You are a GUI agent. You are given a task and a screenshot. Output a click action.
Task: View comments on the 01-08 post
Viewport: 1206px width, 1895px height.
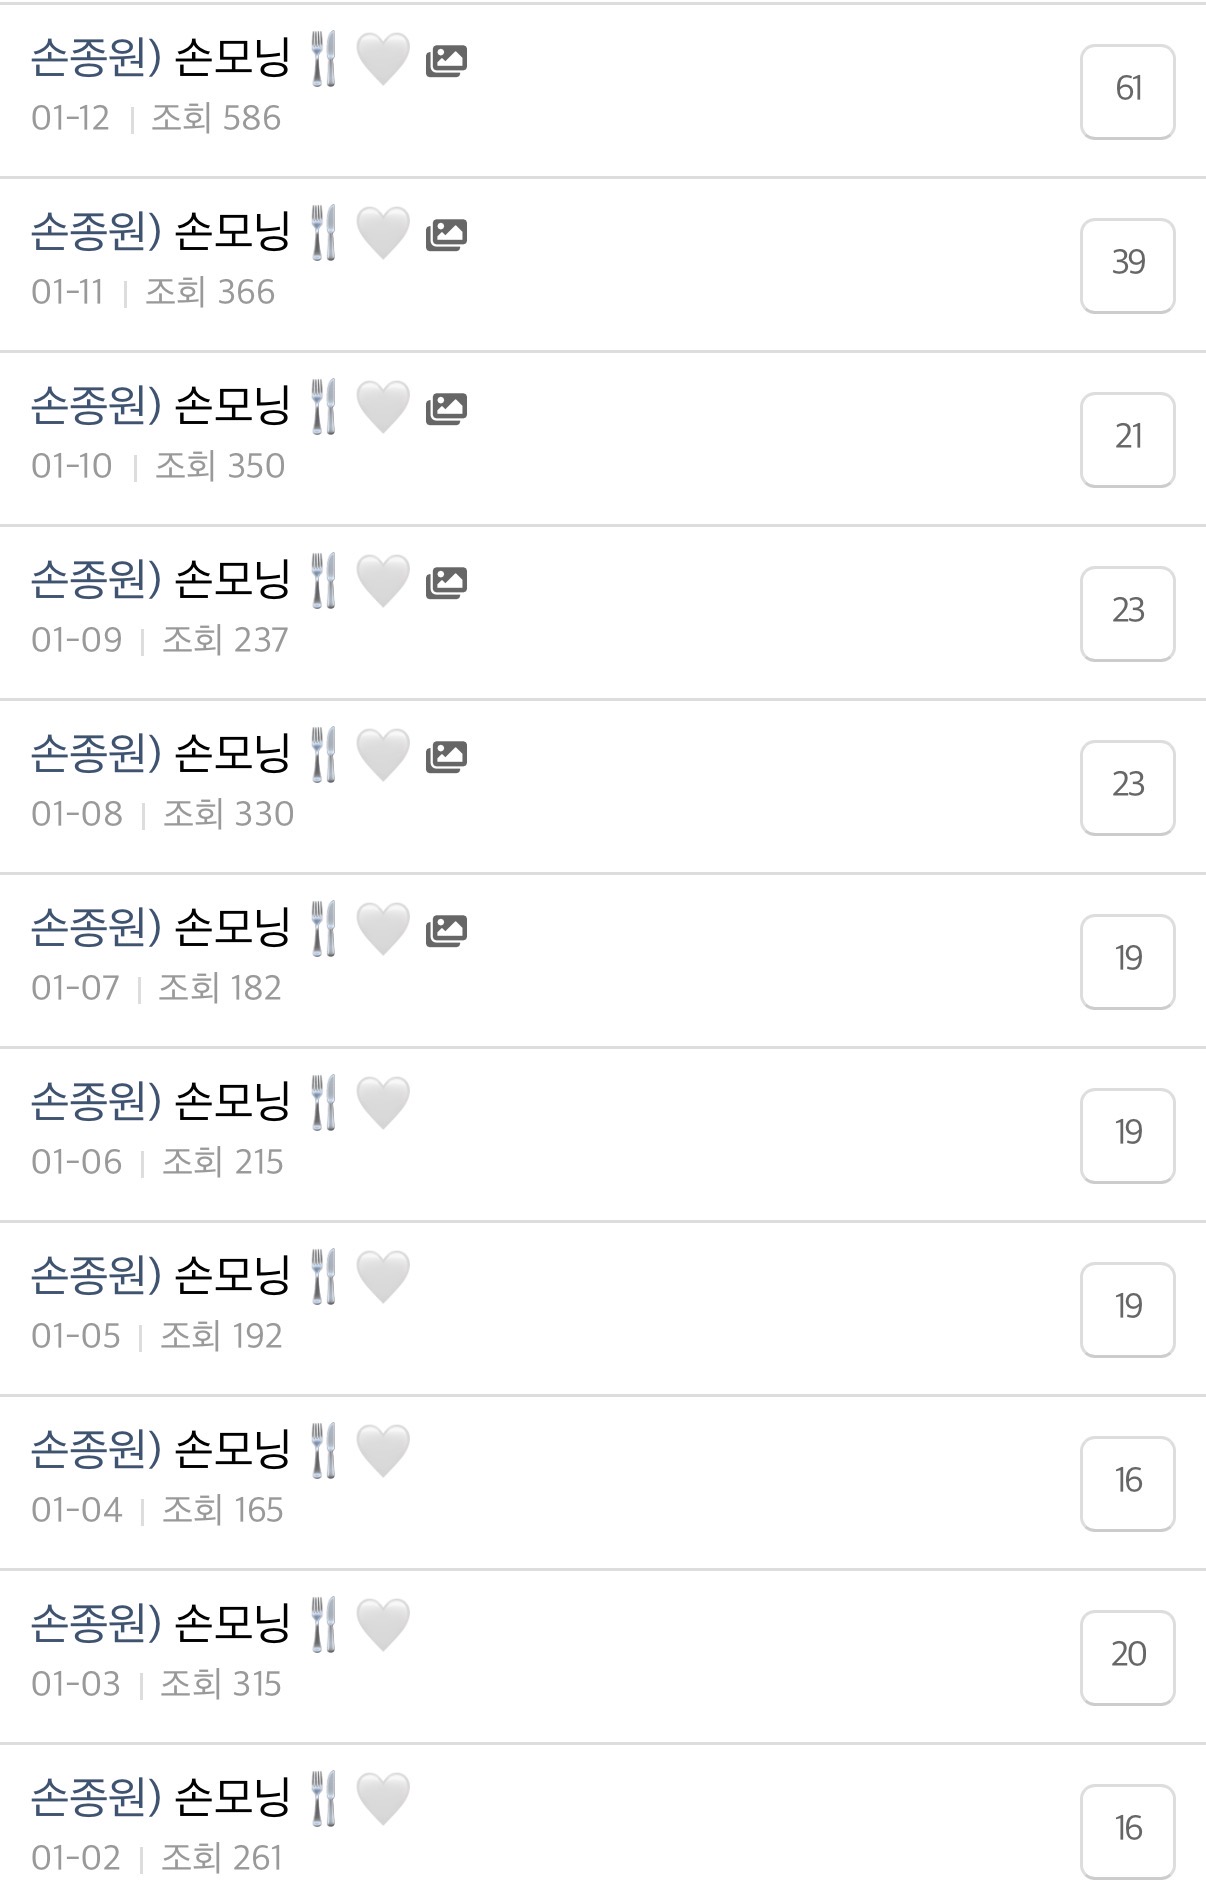click(x=1127, y=787)
